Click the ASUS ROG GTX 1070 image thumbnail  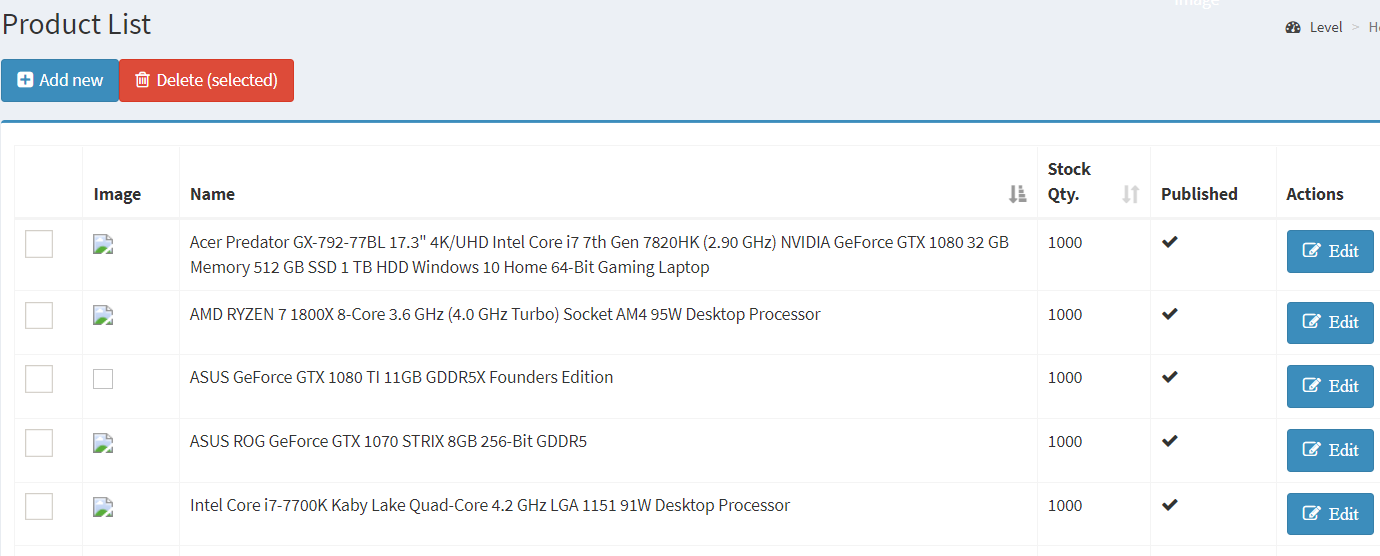[x=103, y=443]
